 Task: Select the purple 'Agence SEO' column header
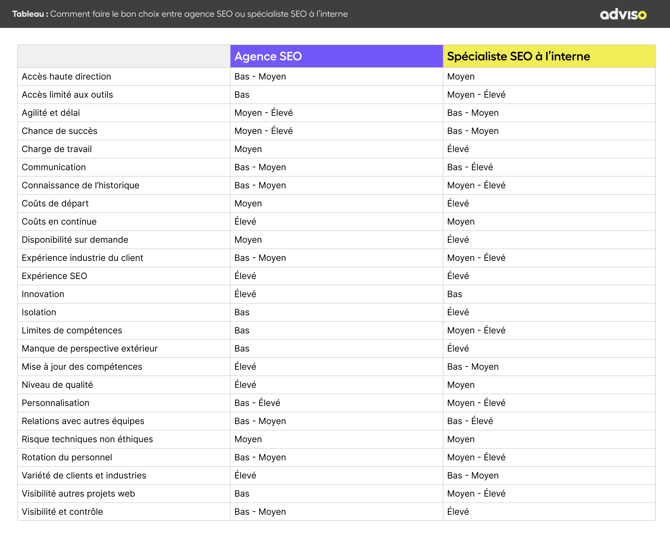click(268, 56)
